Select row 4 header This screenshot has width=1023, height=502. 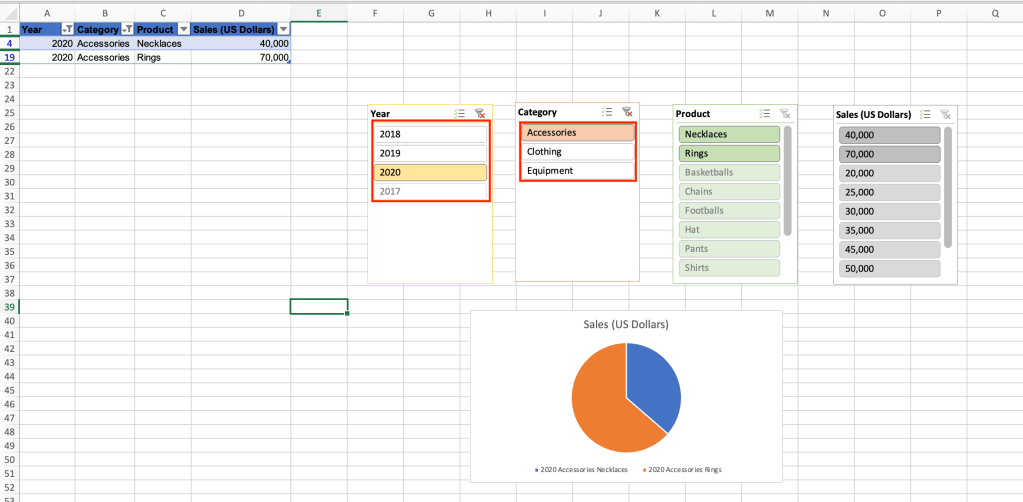9,44
